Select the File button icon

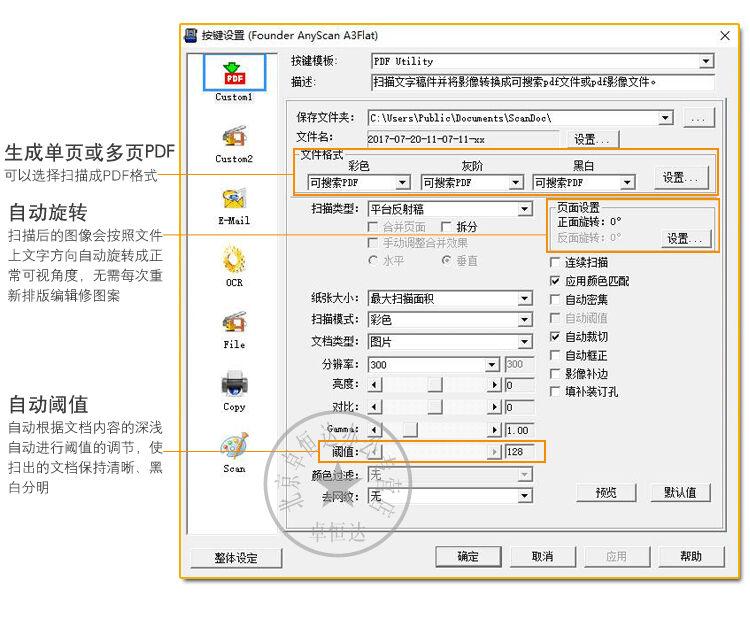(x=234, y=323)
